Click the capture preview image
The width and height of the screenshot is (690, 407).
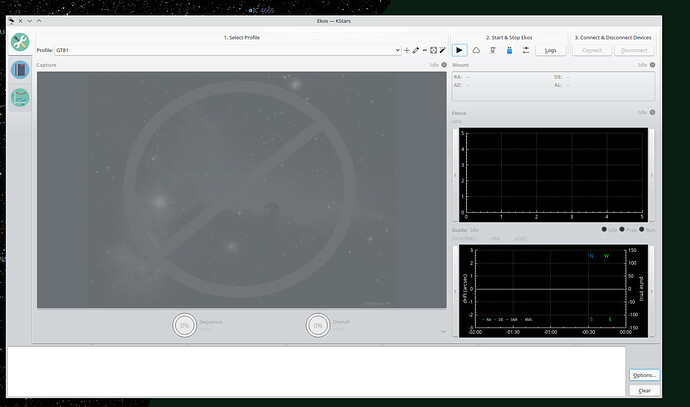click(x=242, y=190)
